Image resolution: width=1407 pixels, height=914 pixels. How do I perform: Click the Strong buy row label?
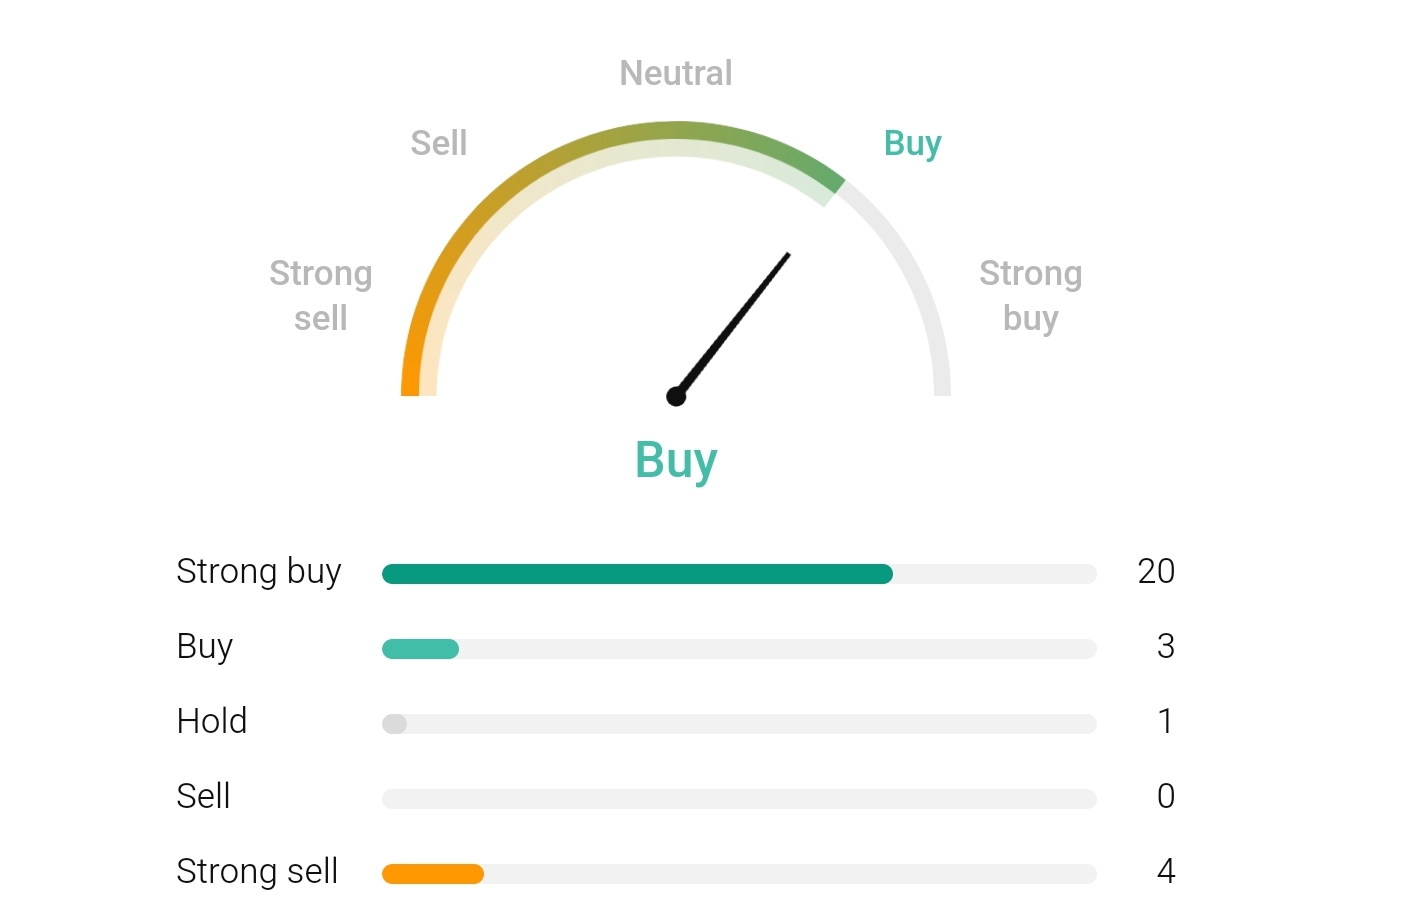pos(259,572)
